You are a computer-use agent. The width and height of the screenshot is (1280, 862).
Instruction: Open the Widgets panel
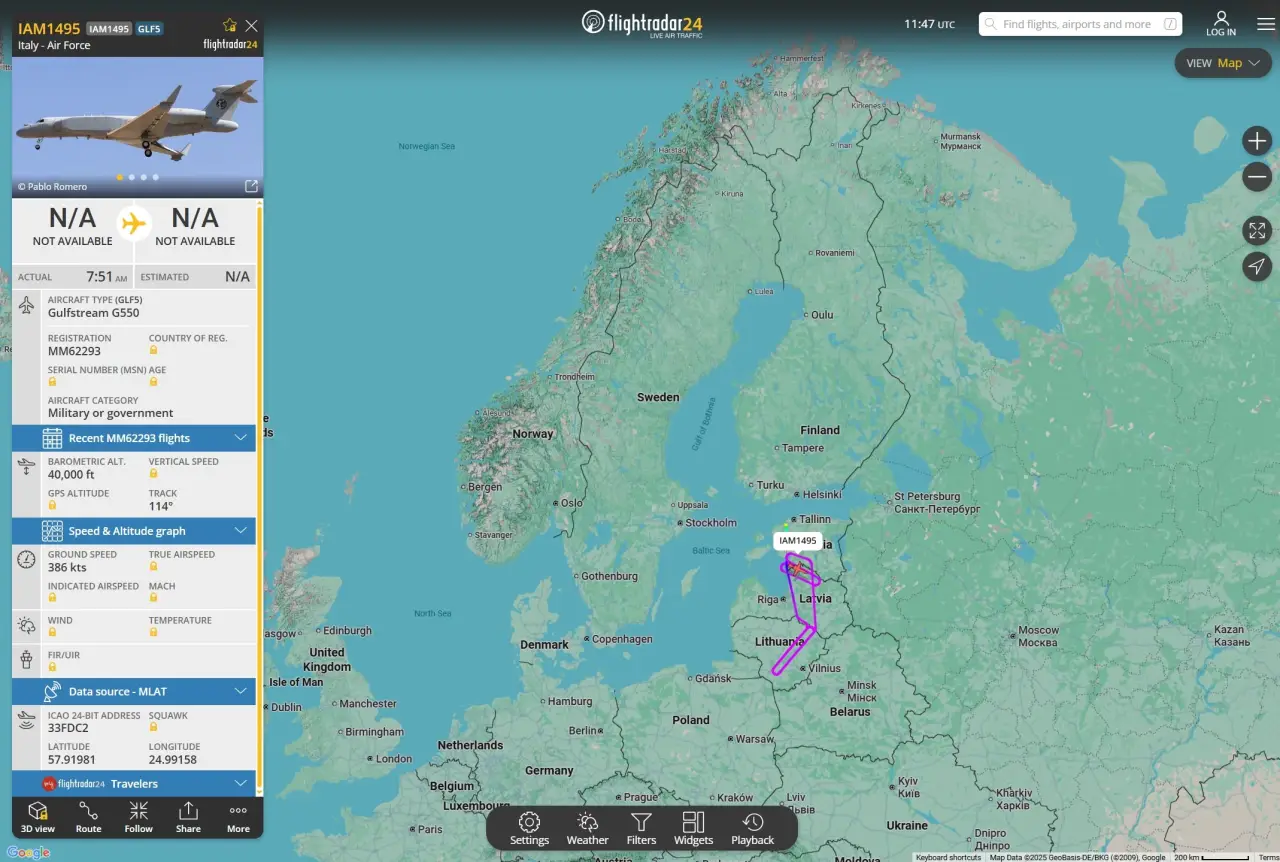pos(693,828)
